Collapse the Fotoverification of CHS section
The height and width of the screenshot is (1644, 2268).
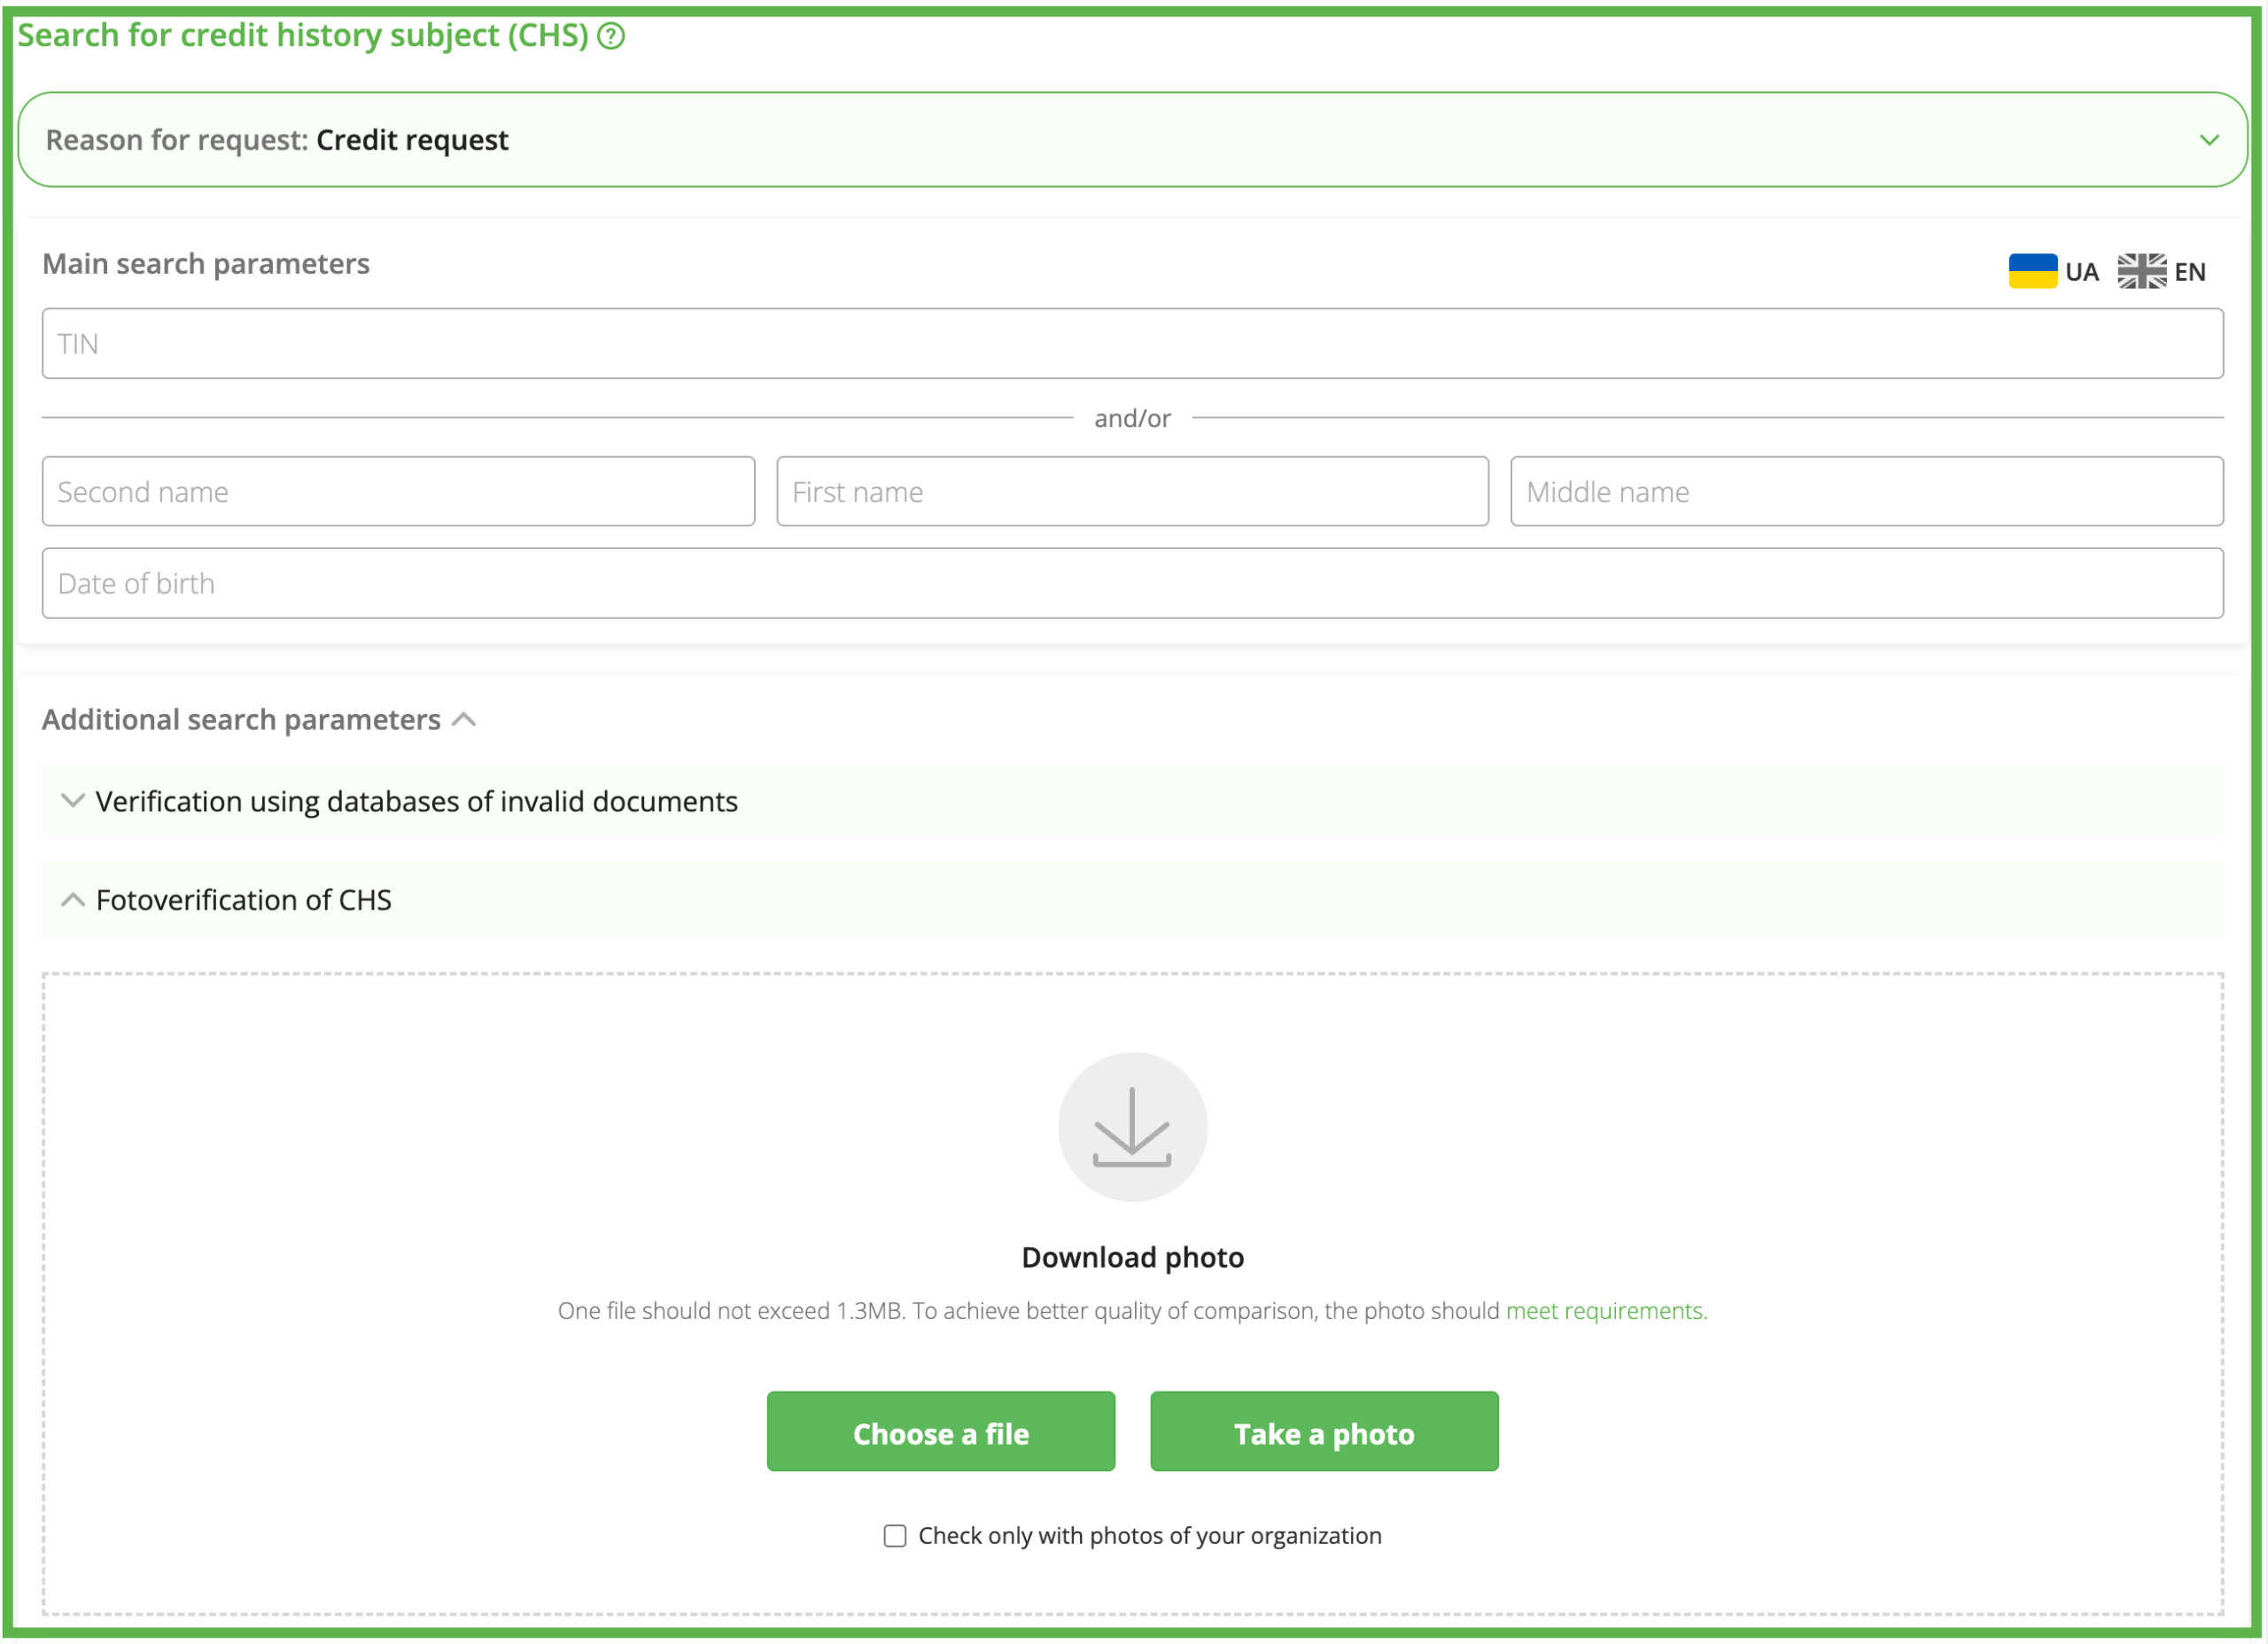[x=244, y=900]
